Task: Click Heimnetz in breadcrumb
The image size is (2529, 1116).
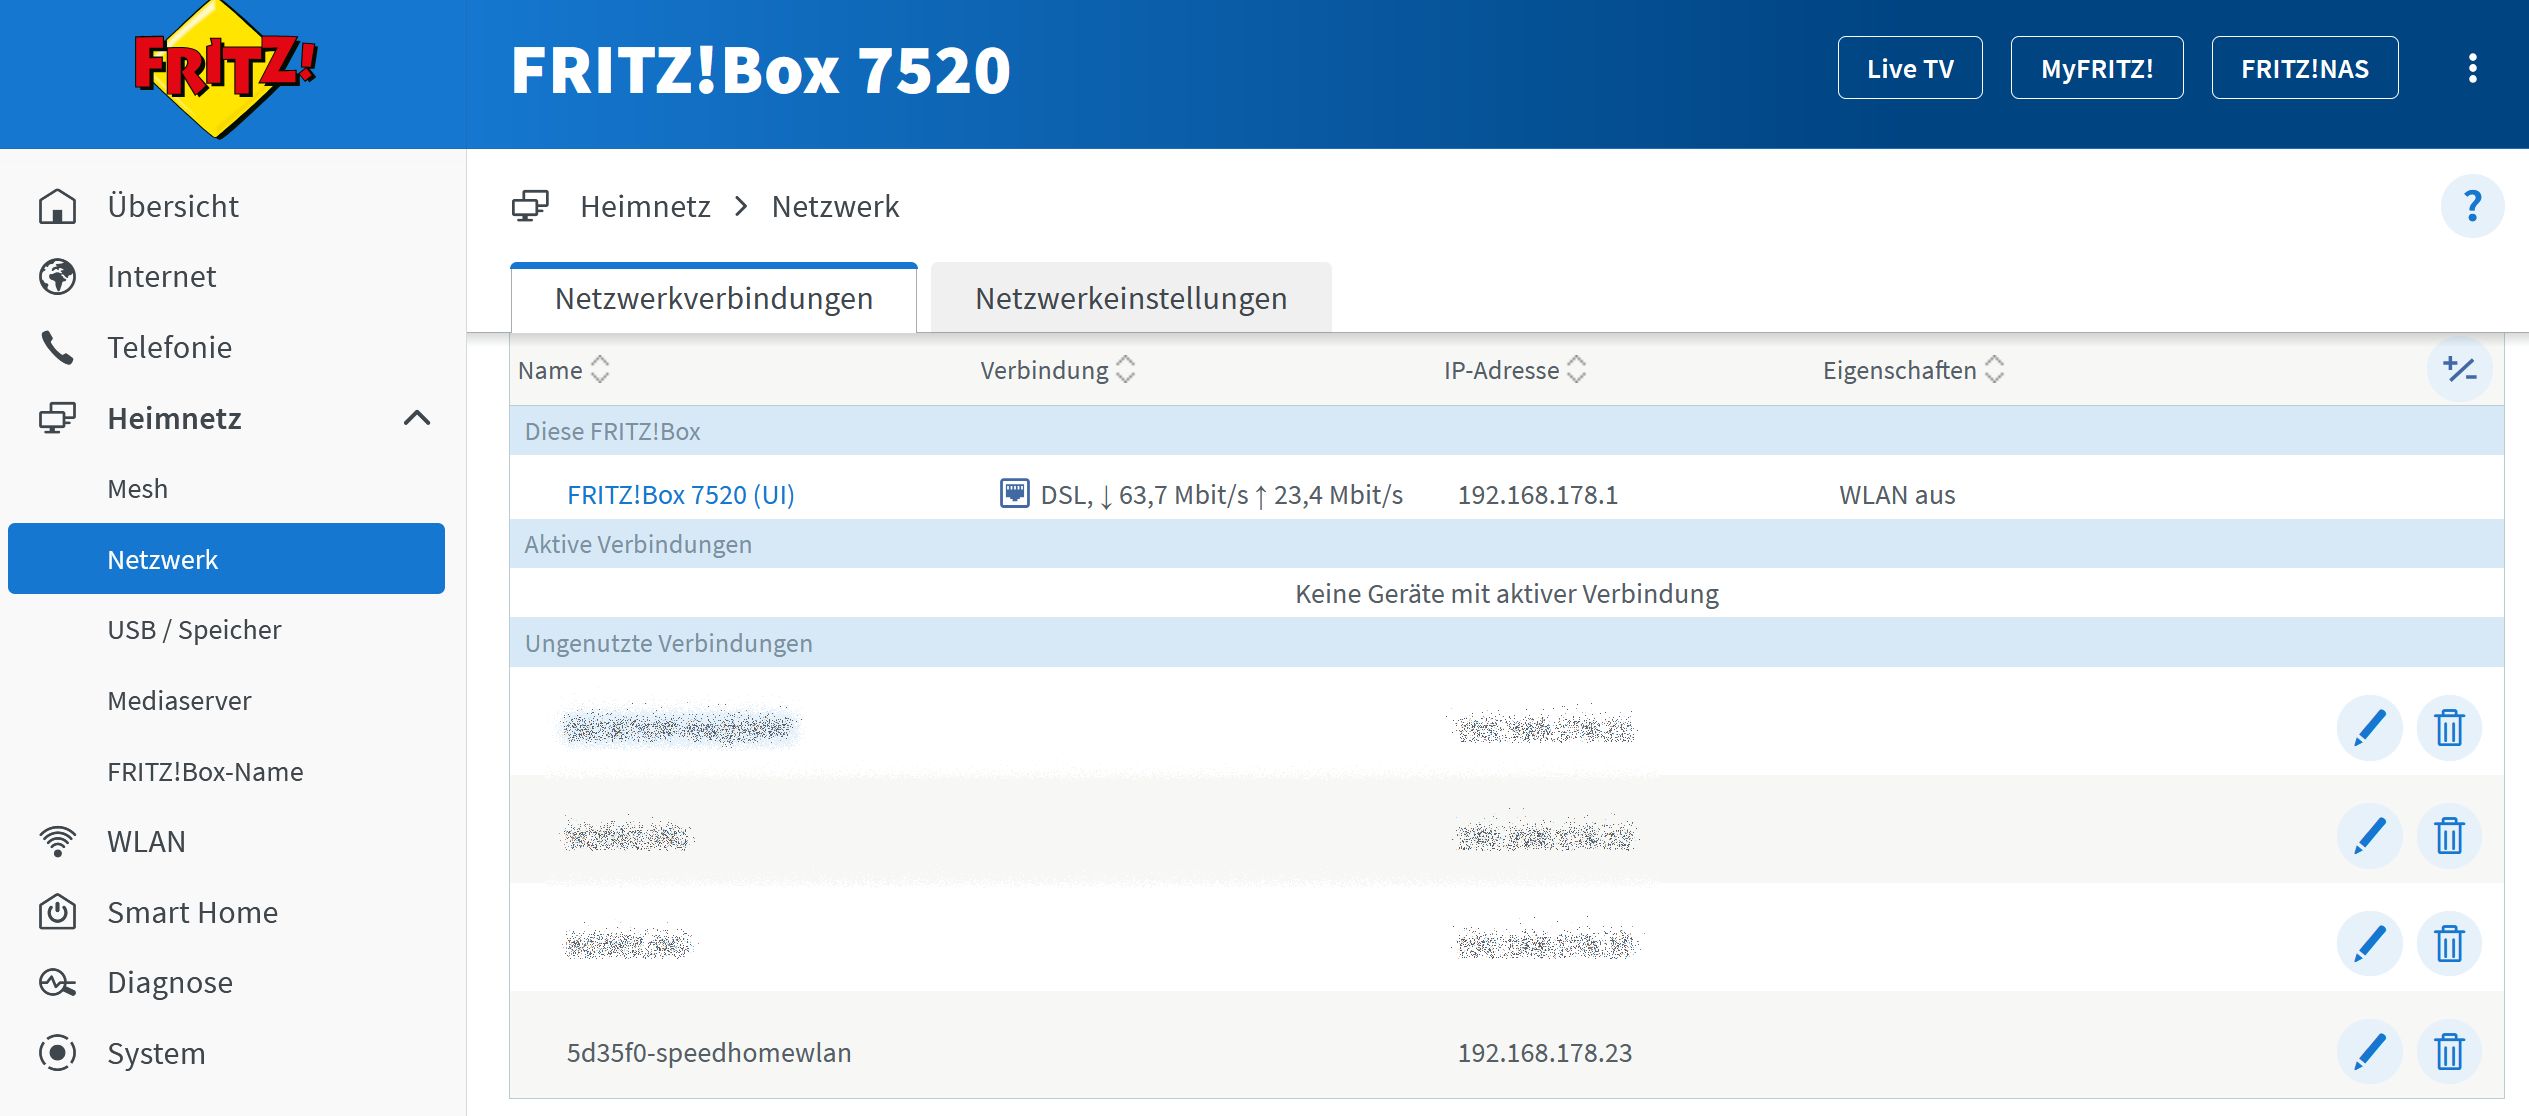Action: [x=646, y=206]
